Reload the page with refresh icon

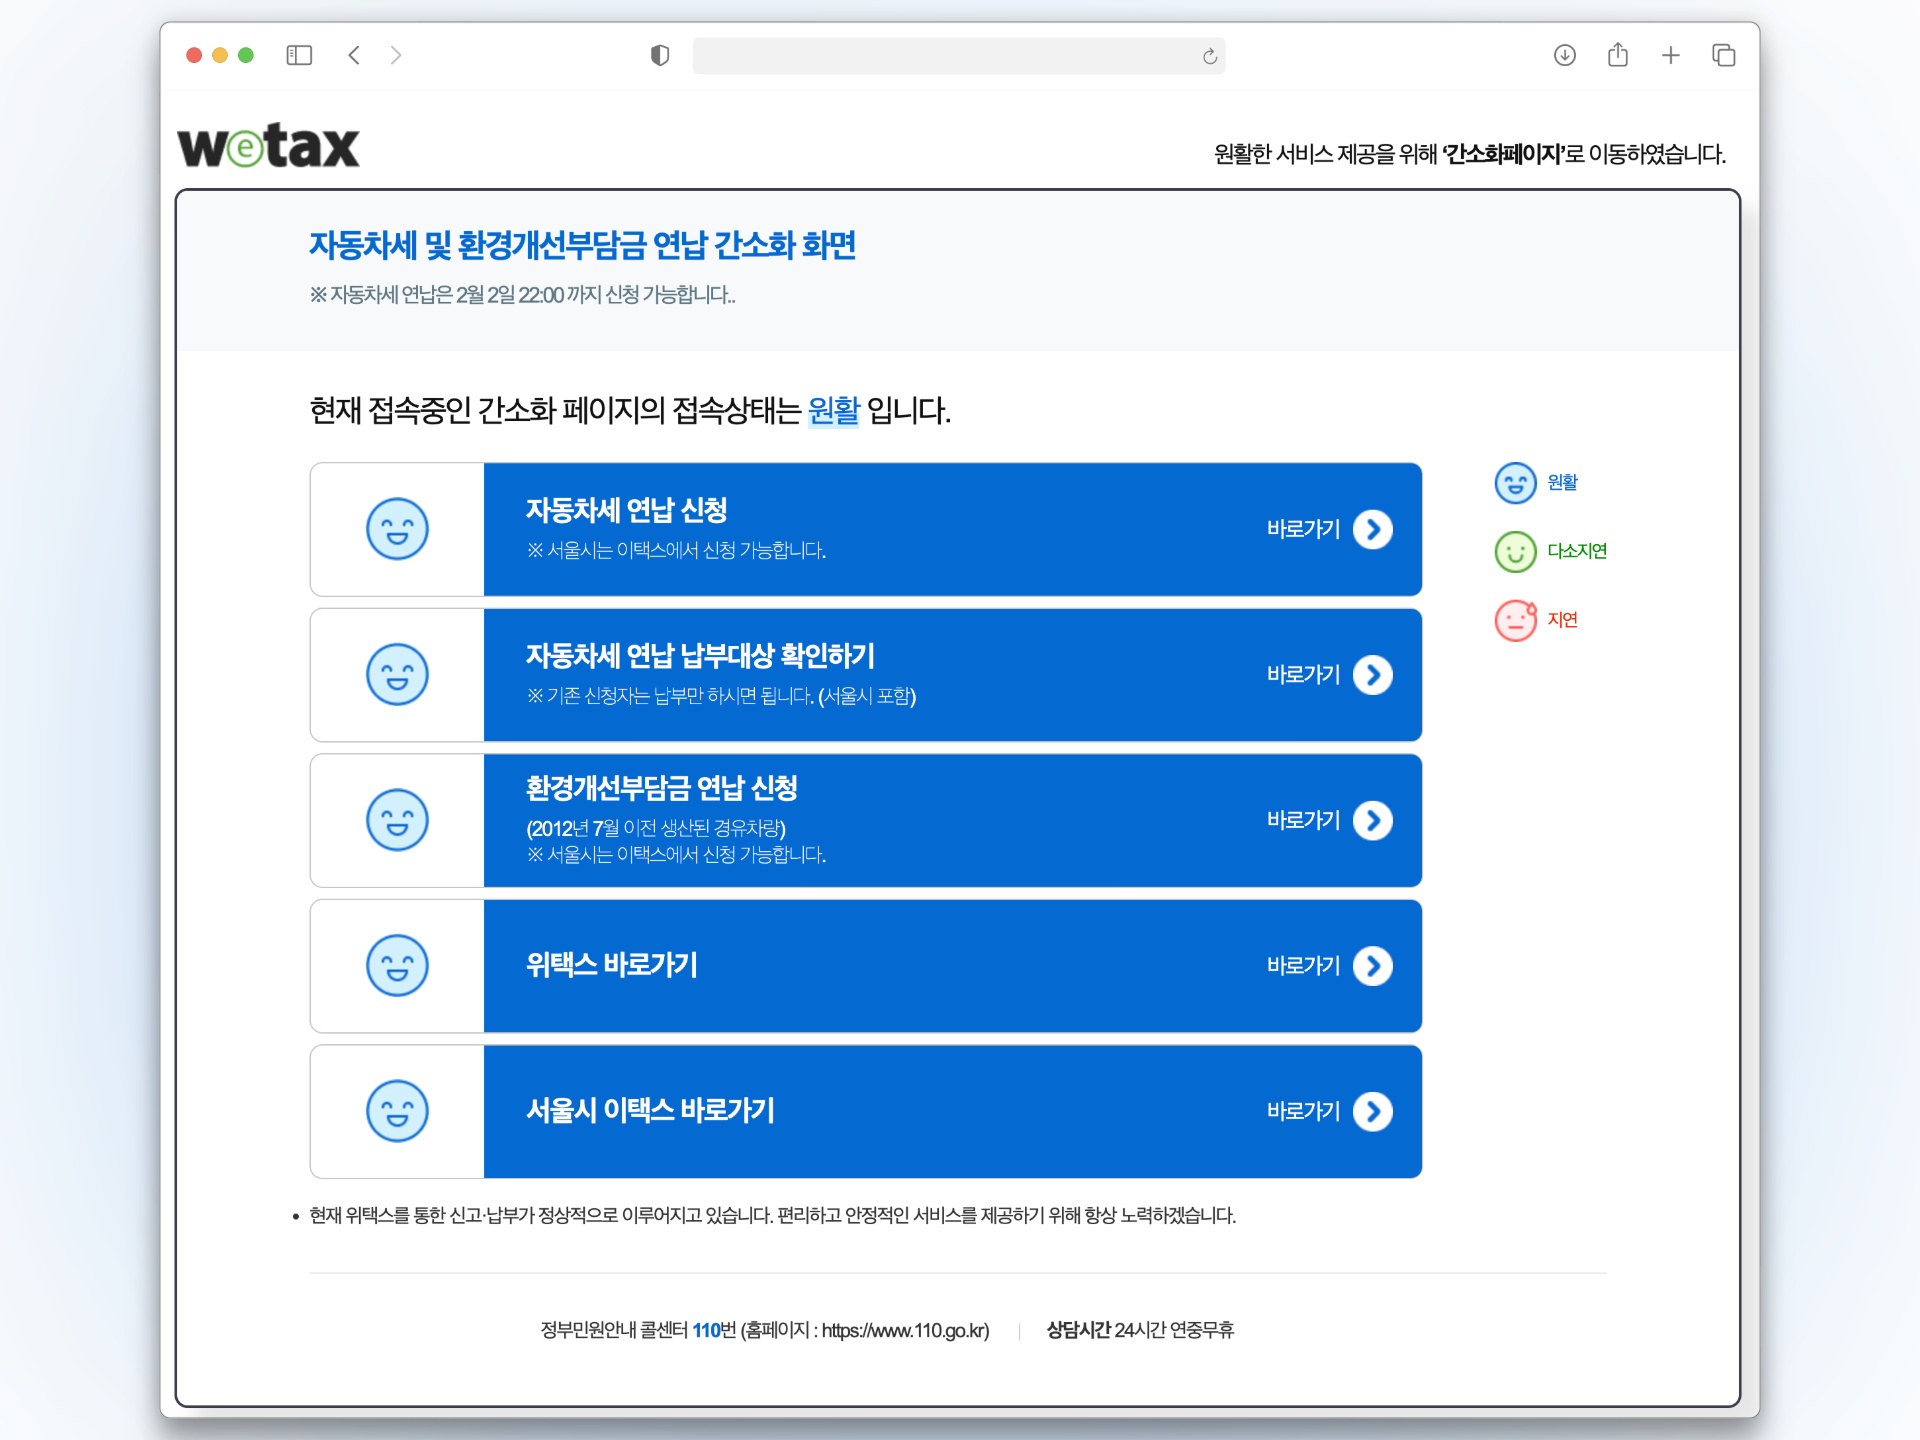point(1209,56)
